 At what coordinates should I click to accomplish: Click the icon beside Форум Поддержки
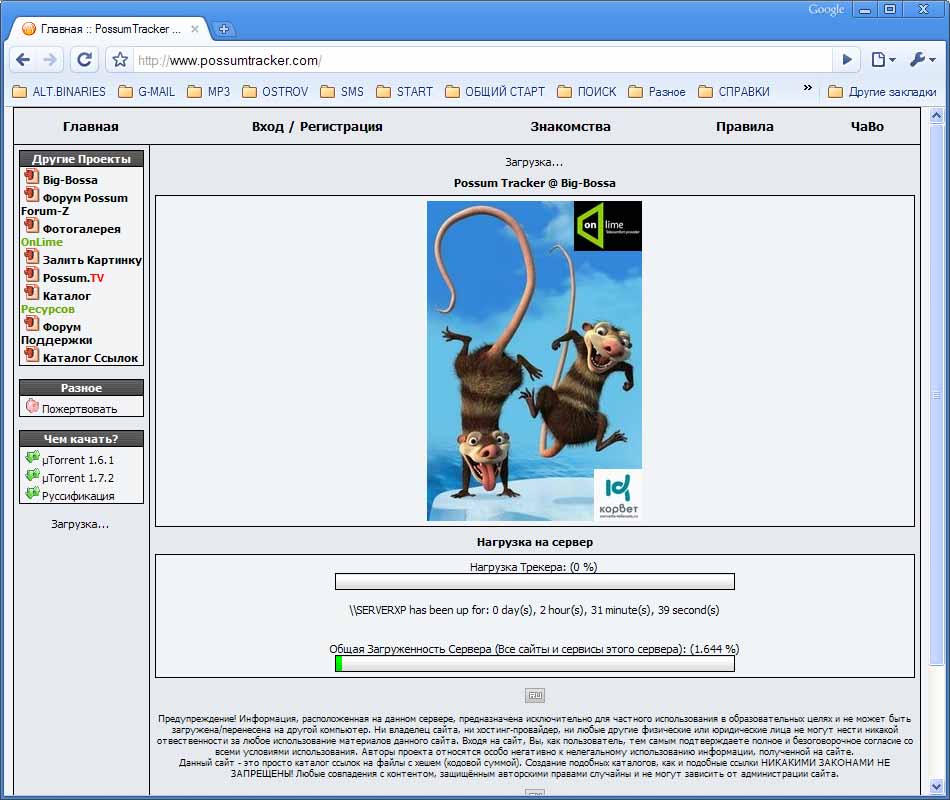[x=32, y=324]
